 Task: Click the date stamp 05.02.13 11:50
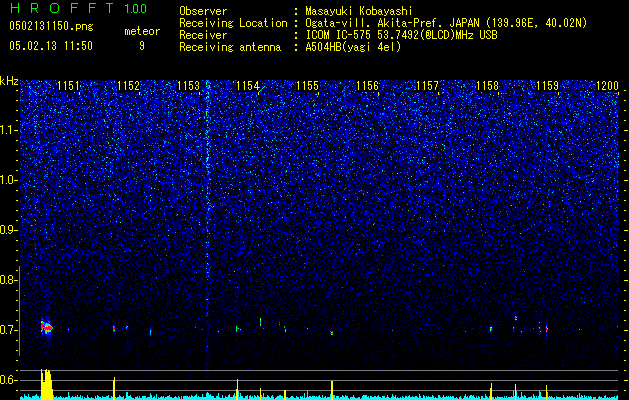(x=51, y=45)
